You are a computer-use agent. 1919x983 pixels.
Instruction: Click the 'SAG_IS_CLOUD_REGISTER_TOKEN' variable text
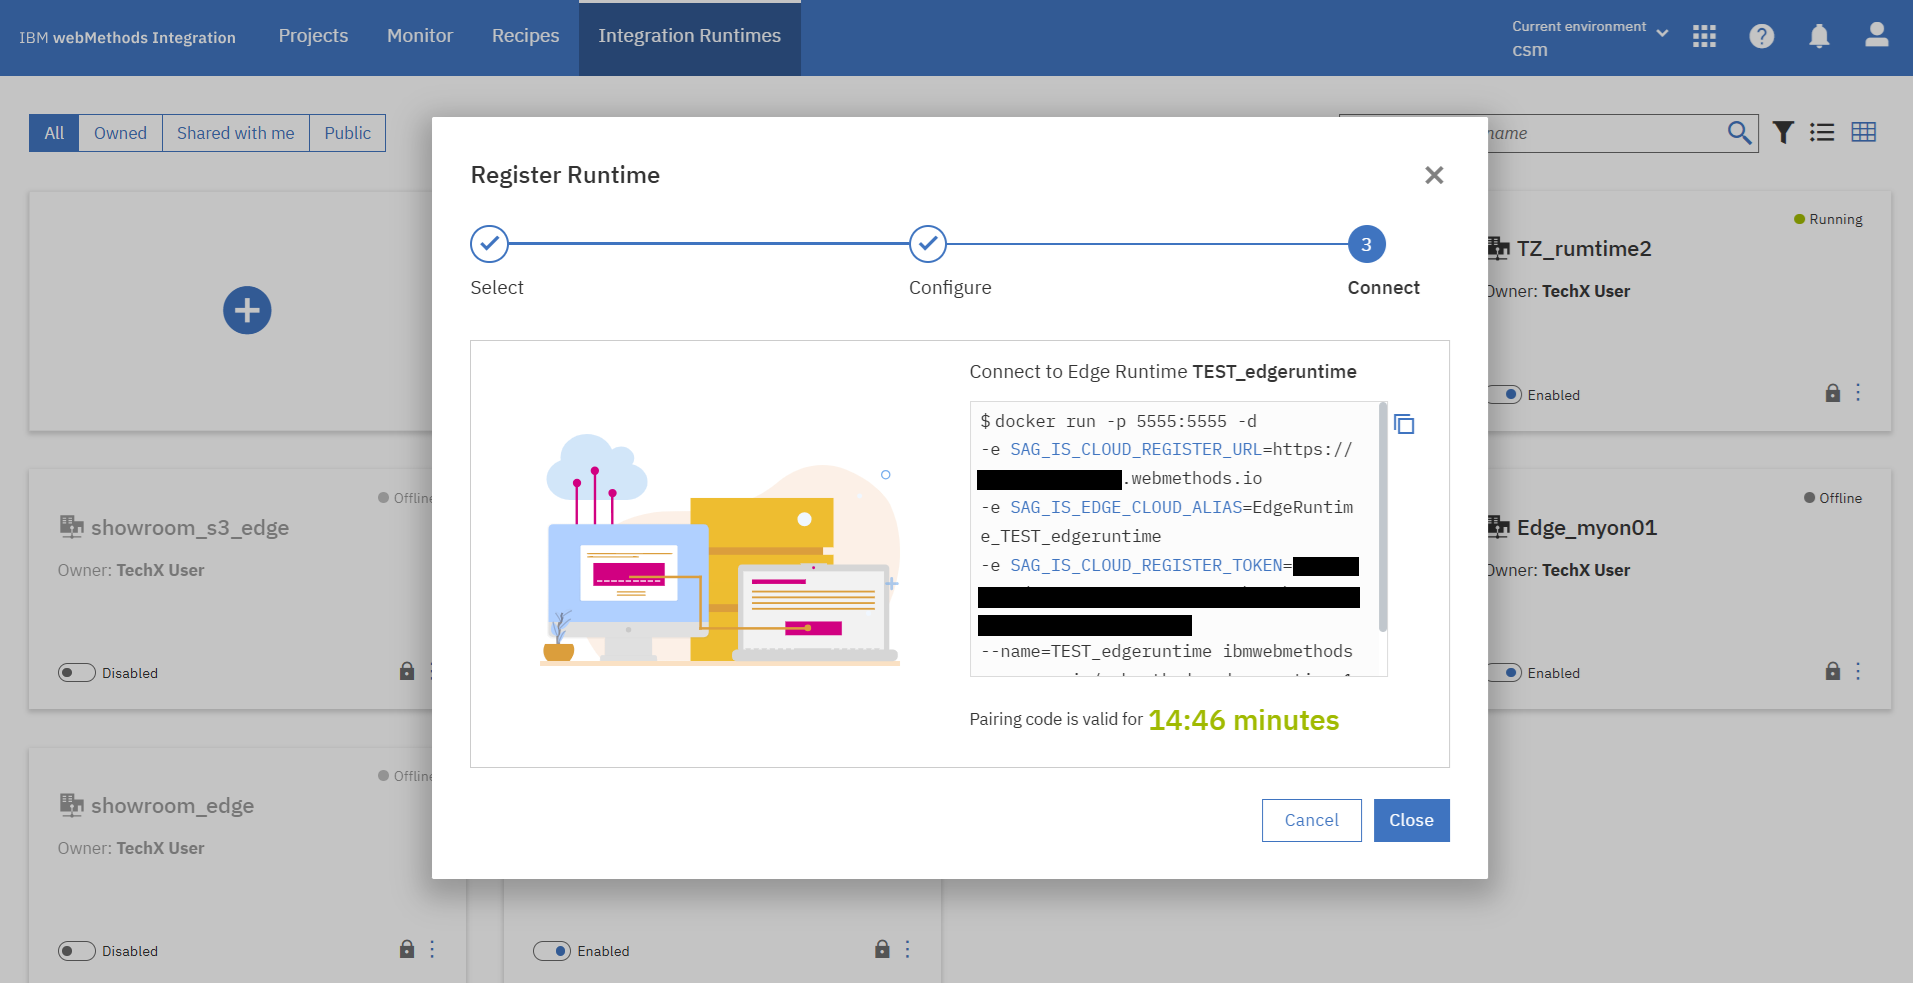[1146, 566]
